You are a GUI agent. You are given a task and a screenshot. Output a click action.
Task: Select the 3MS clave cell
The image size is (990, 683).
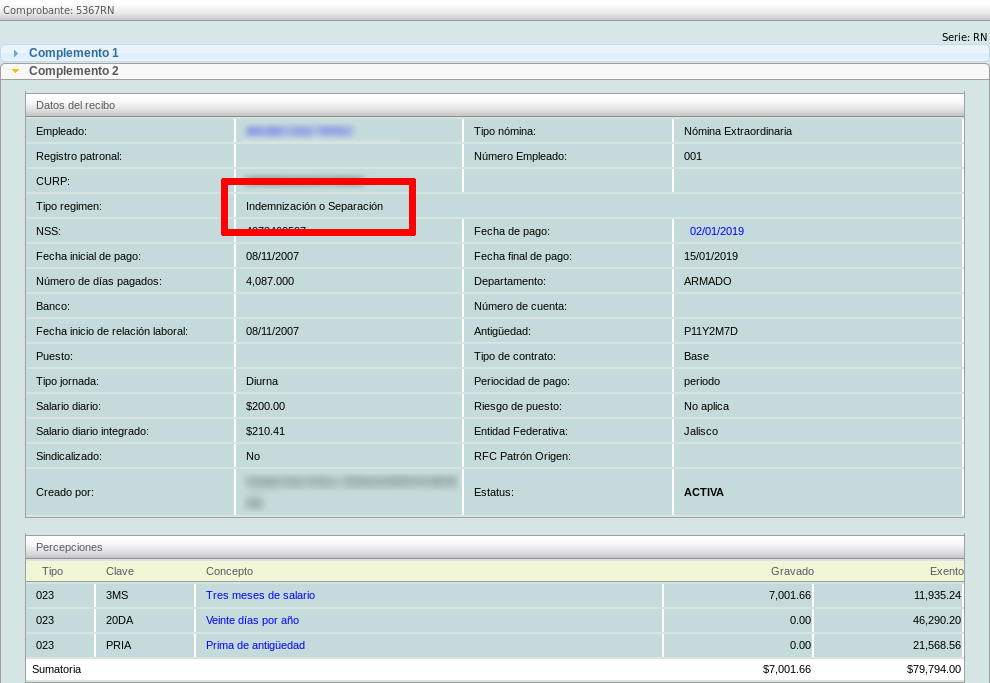118,595
